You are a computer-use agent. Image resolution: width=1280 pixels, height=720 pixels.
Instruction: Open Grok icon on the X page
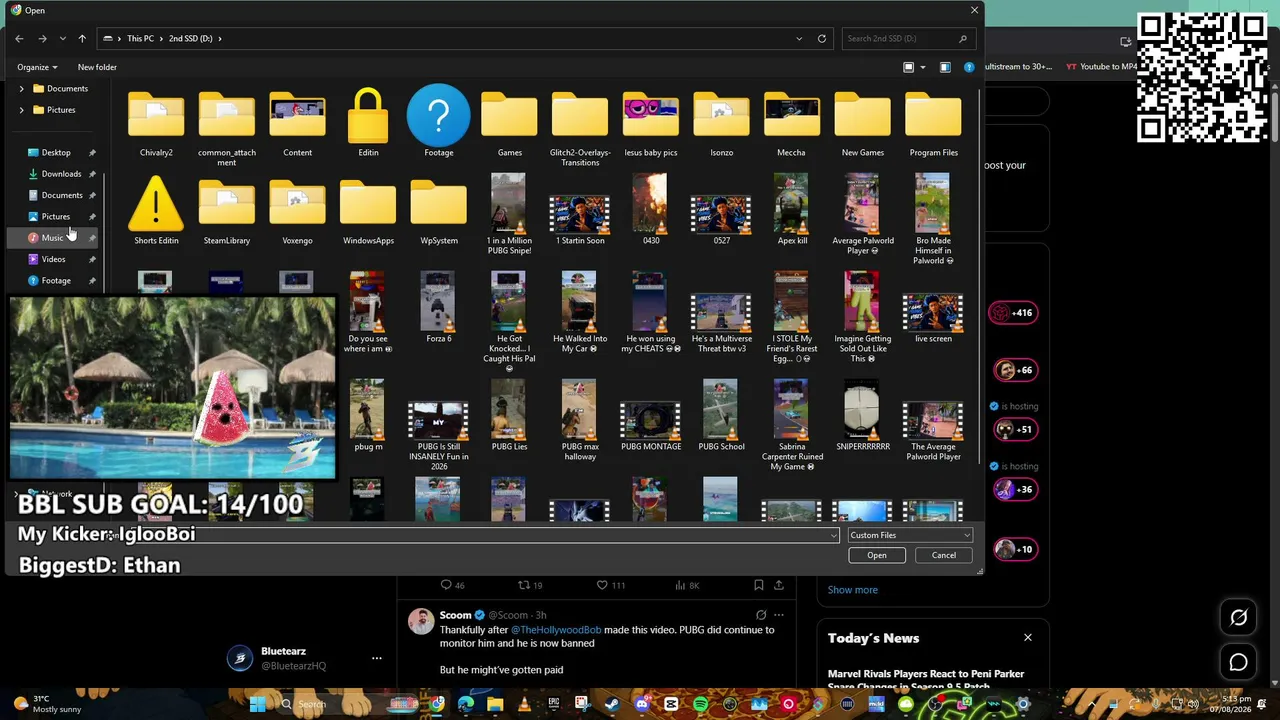point(1238,618)
